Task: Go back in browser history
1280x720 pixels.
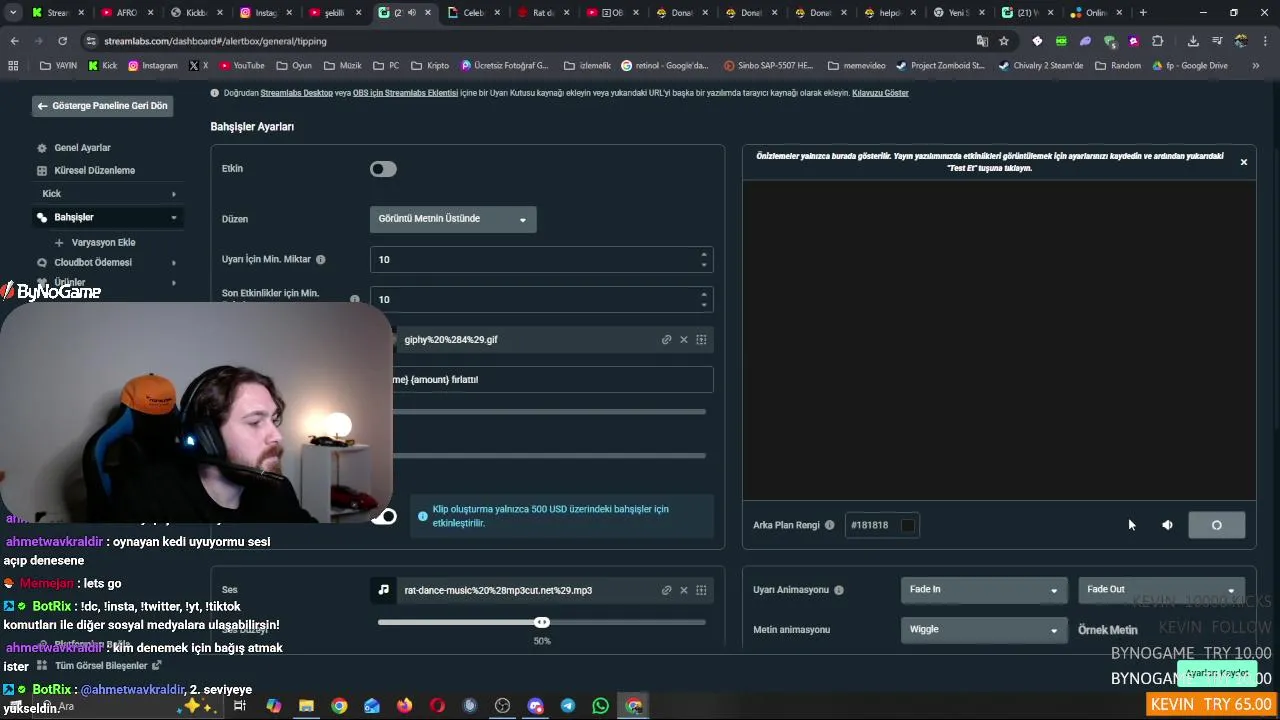Action: click(14, 41)
